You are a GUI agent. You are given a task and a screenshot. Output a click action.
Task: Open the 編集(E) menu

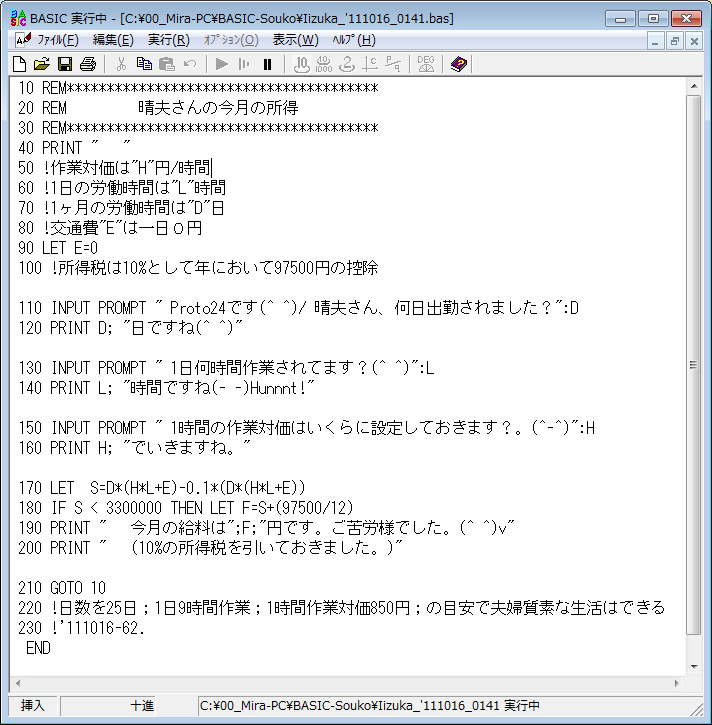pos(113,40)
